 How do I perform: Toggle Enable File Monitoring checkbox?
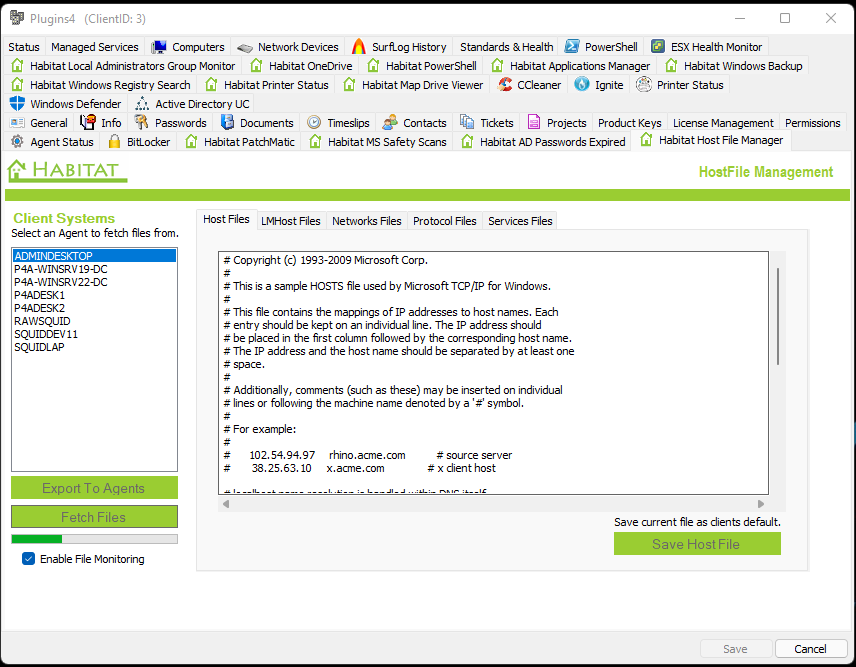(28, 558)
